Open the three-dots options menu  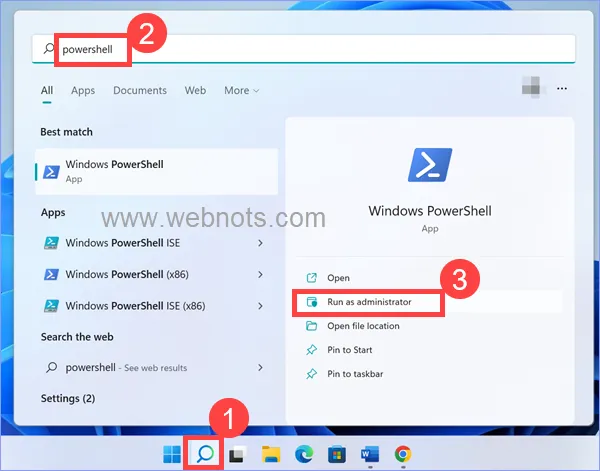pos(562,89)
